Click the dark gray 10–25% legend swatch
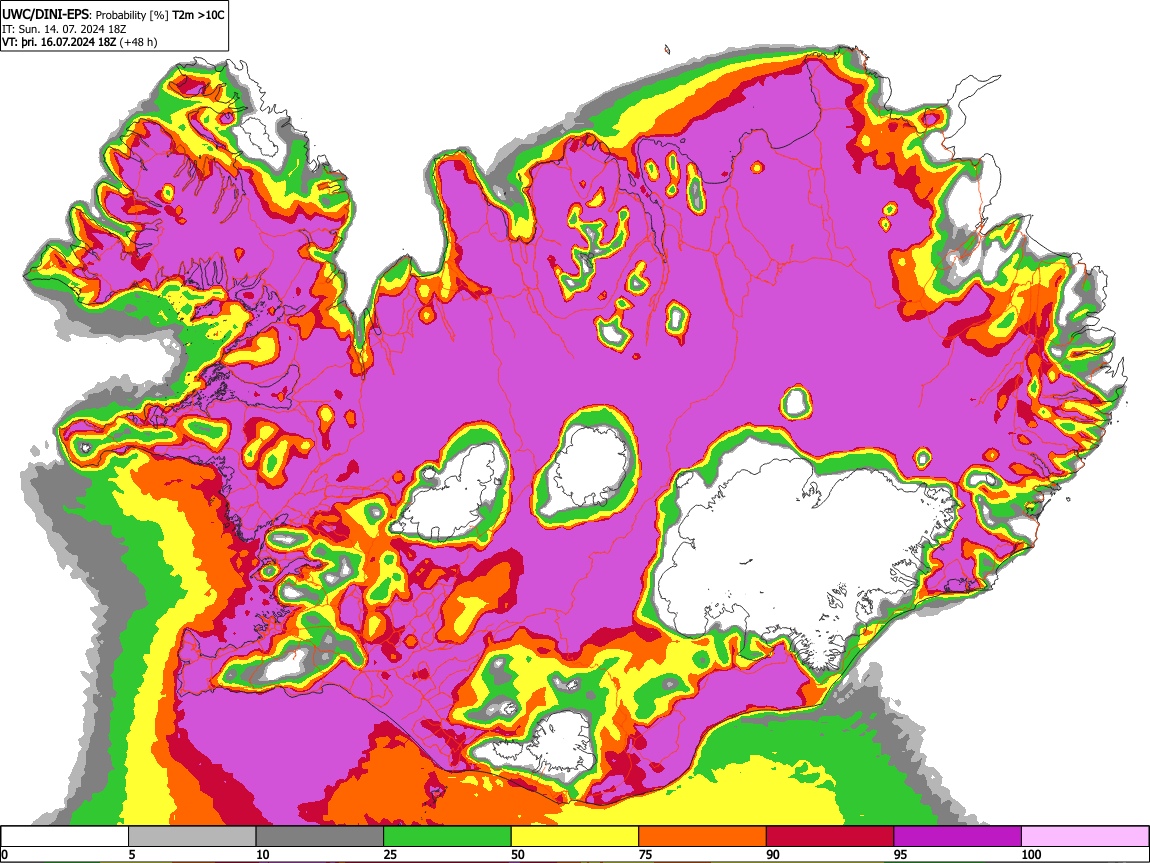1150x863 pixels. (320, 837)
